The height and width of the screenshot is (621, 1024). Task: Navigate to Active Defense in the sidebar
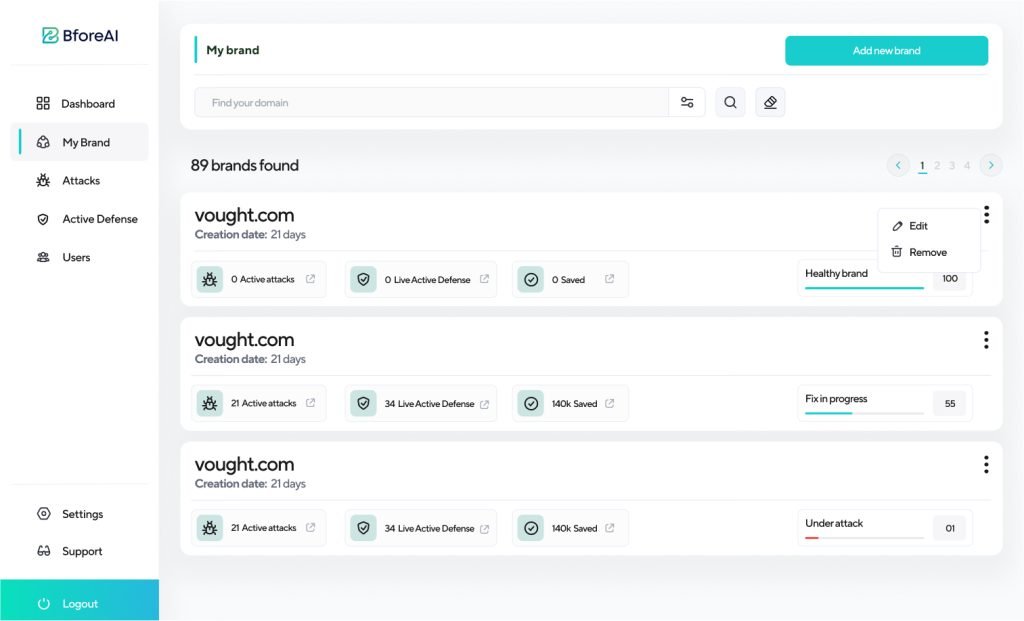(x=99, y=219)
